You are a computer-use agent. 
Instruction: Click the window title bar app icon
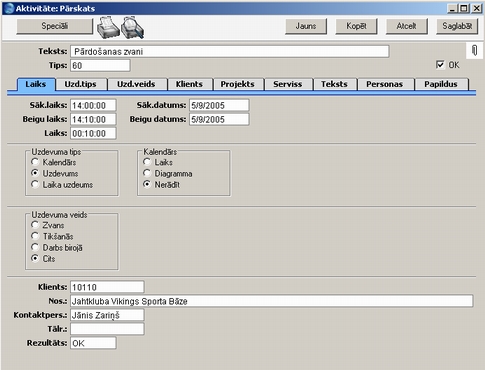[x=9, y=8]
